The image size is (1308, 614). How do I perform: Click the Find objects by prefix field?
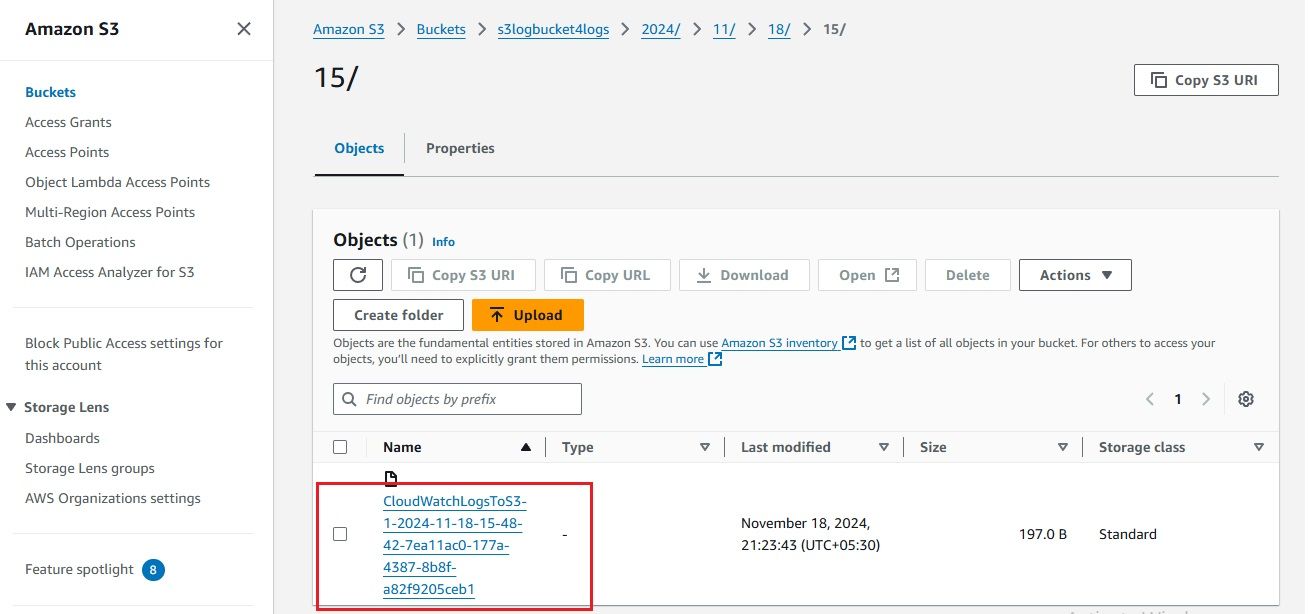[x=456, y=398]
